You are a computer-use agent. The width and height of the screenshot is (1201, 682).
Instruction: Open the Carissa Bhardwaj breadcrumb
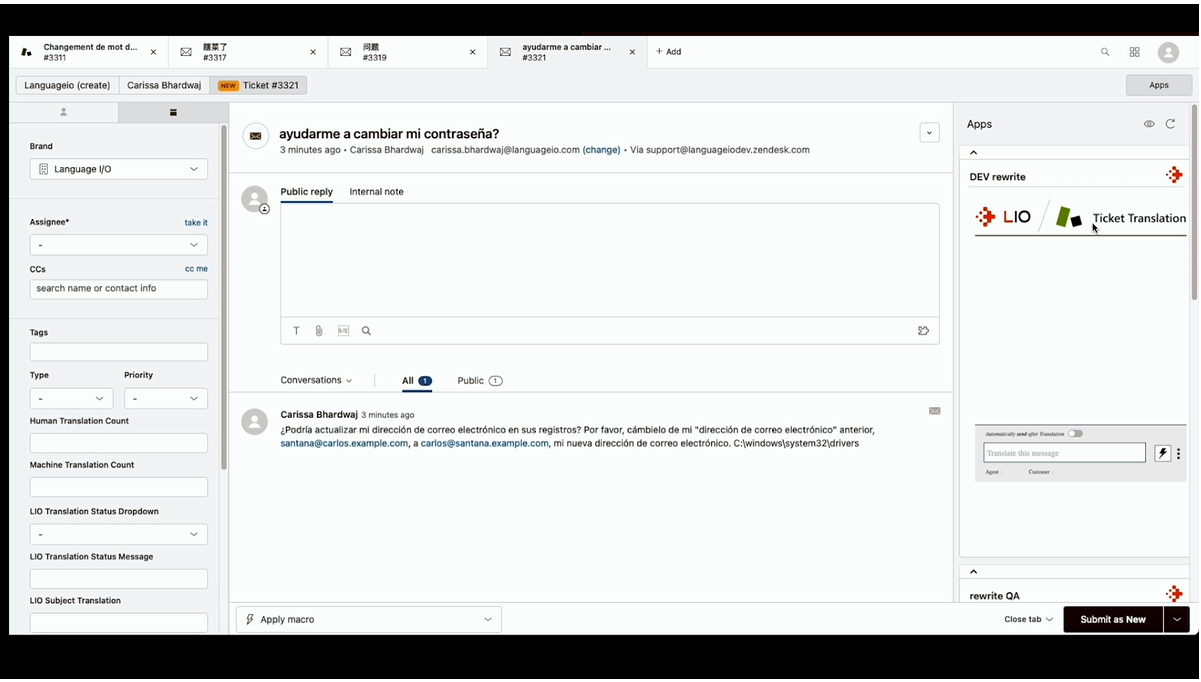164,85
